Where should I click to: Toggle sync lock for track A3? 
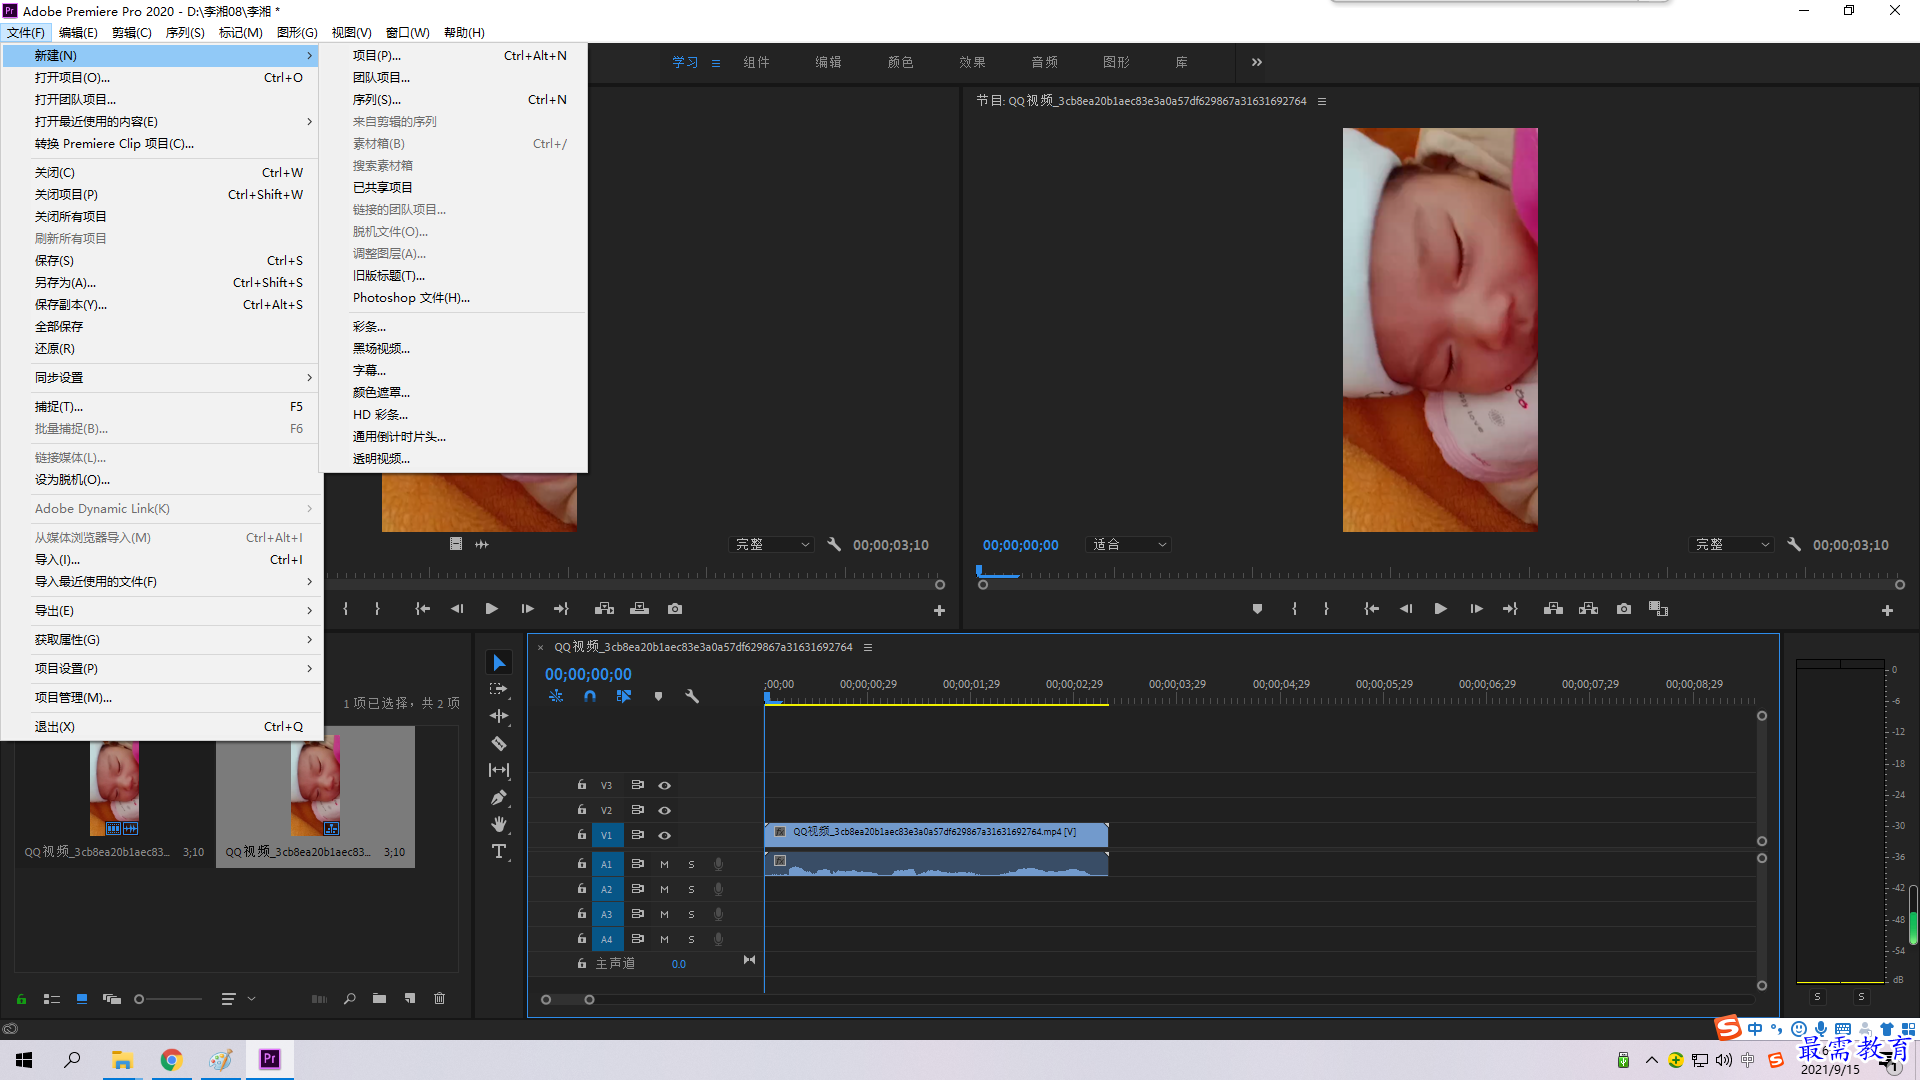click(637, 913)
